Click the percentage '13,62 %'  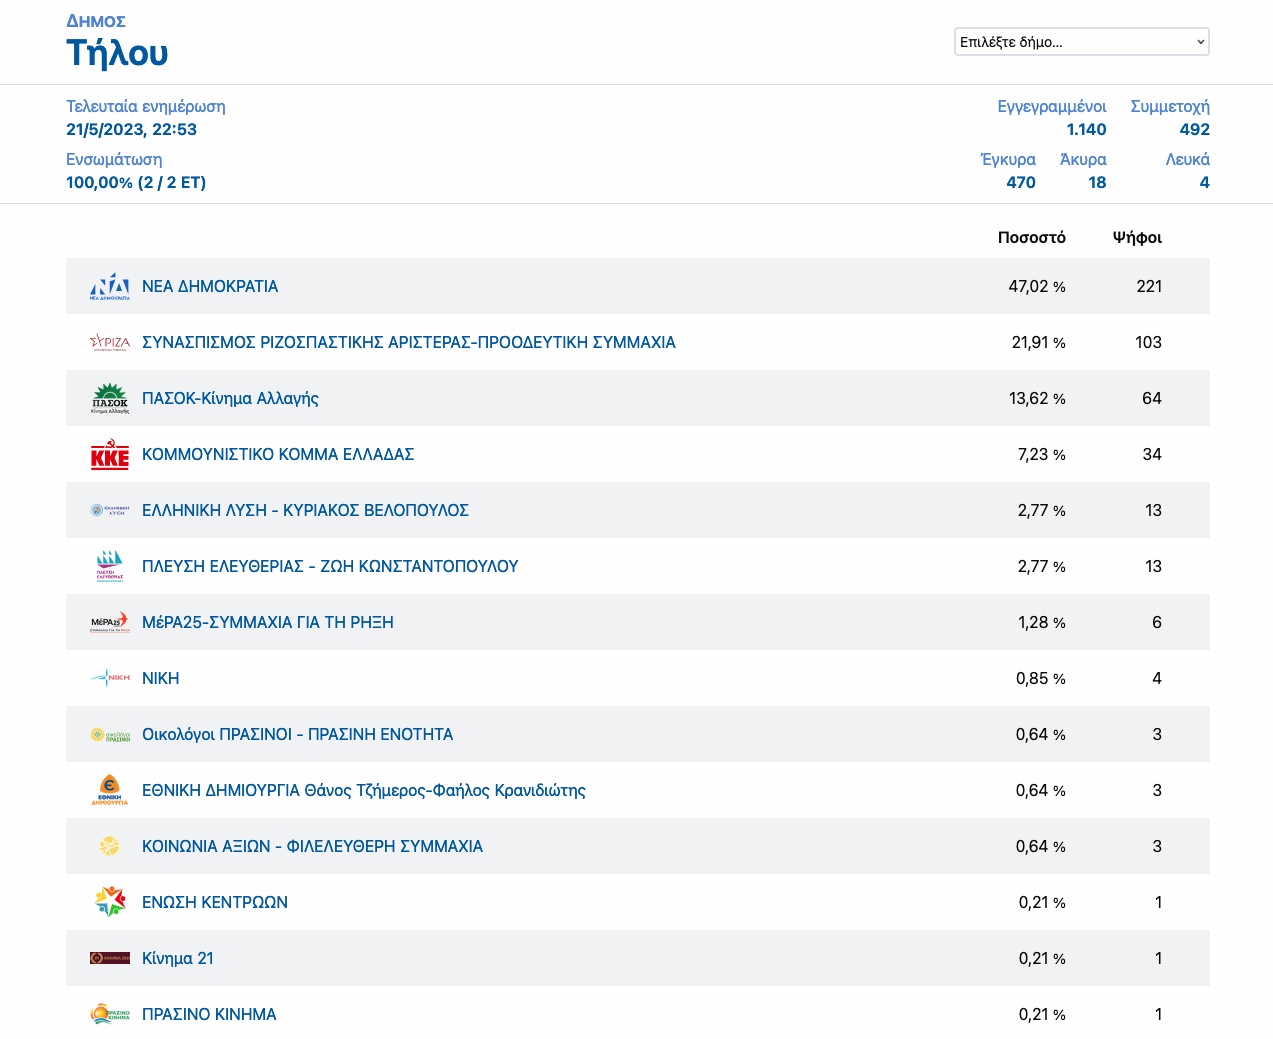(1037, 398)
